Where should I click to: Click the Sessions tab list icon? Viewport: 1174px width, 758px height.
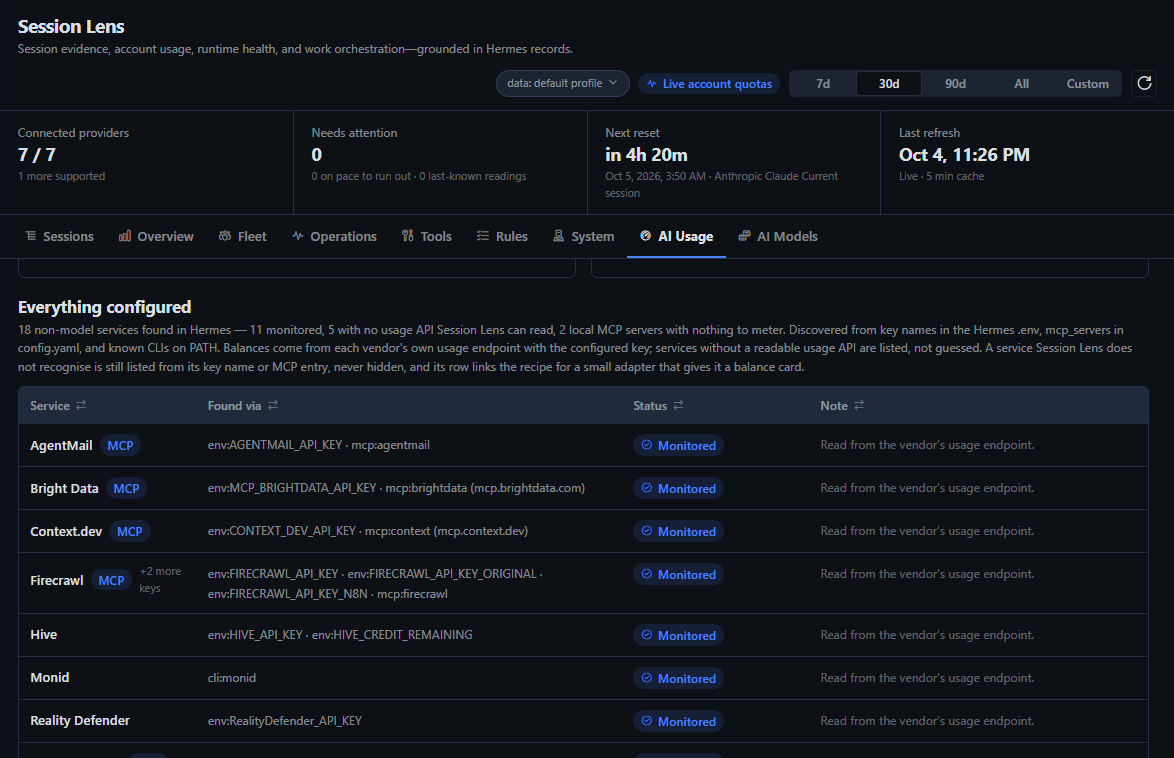pos(31,236)
